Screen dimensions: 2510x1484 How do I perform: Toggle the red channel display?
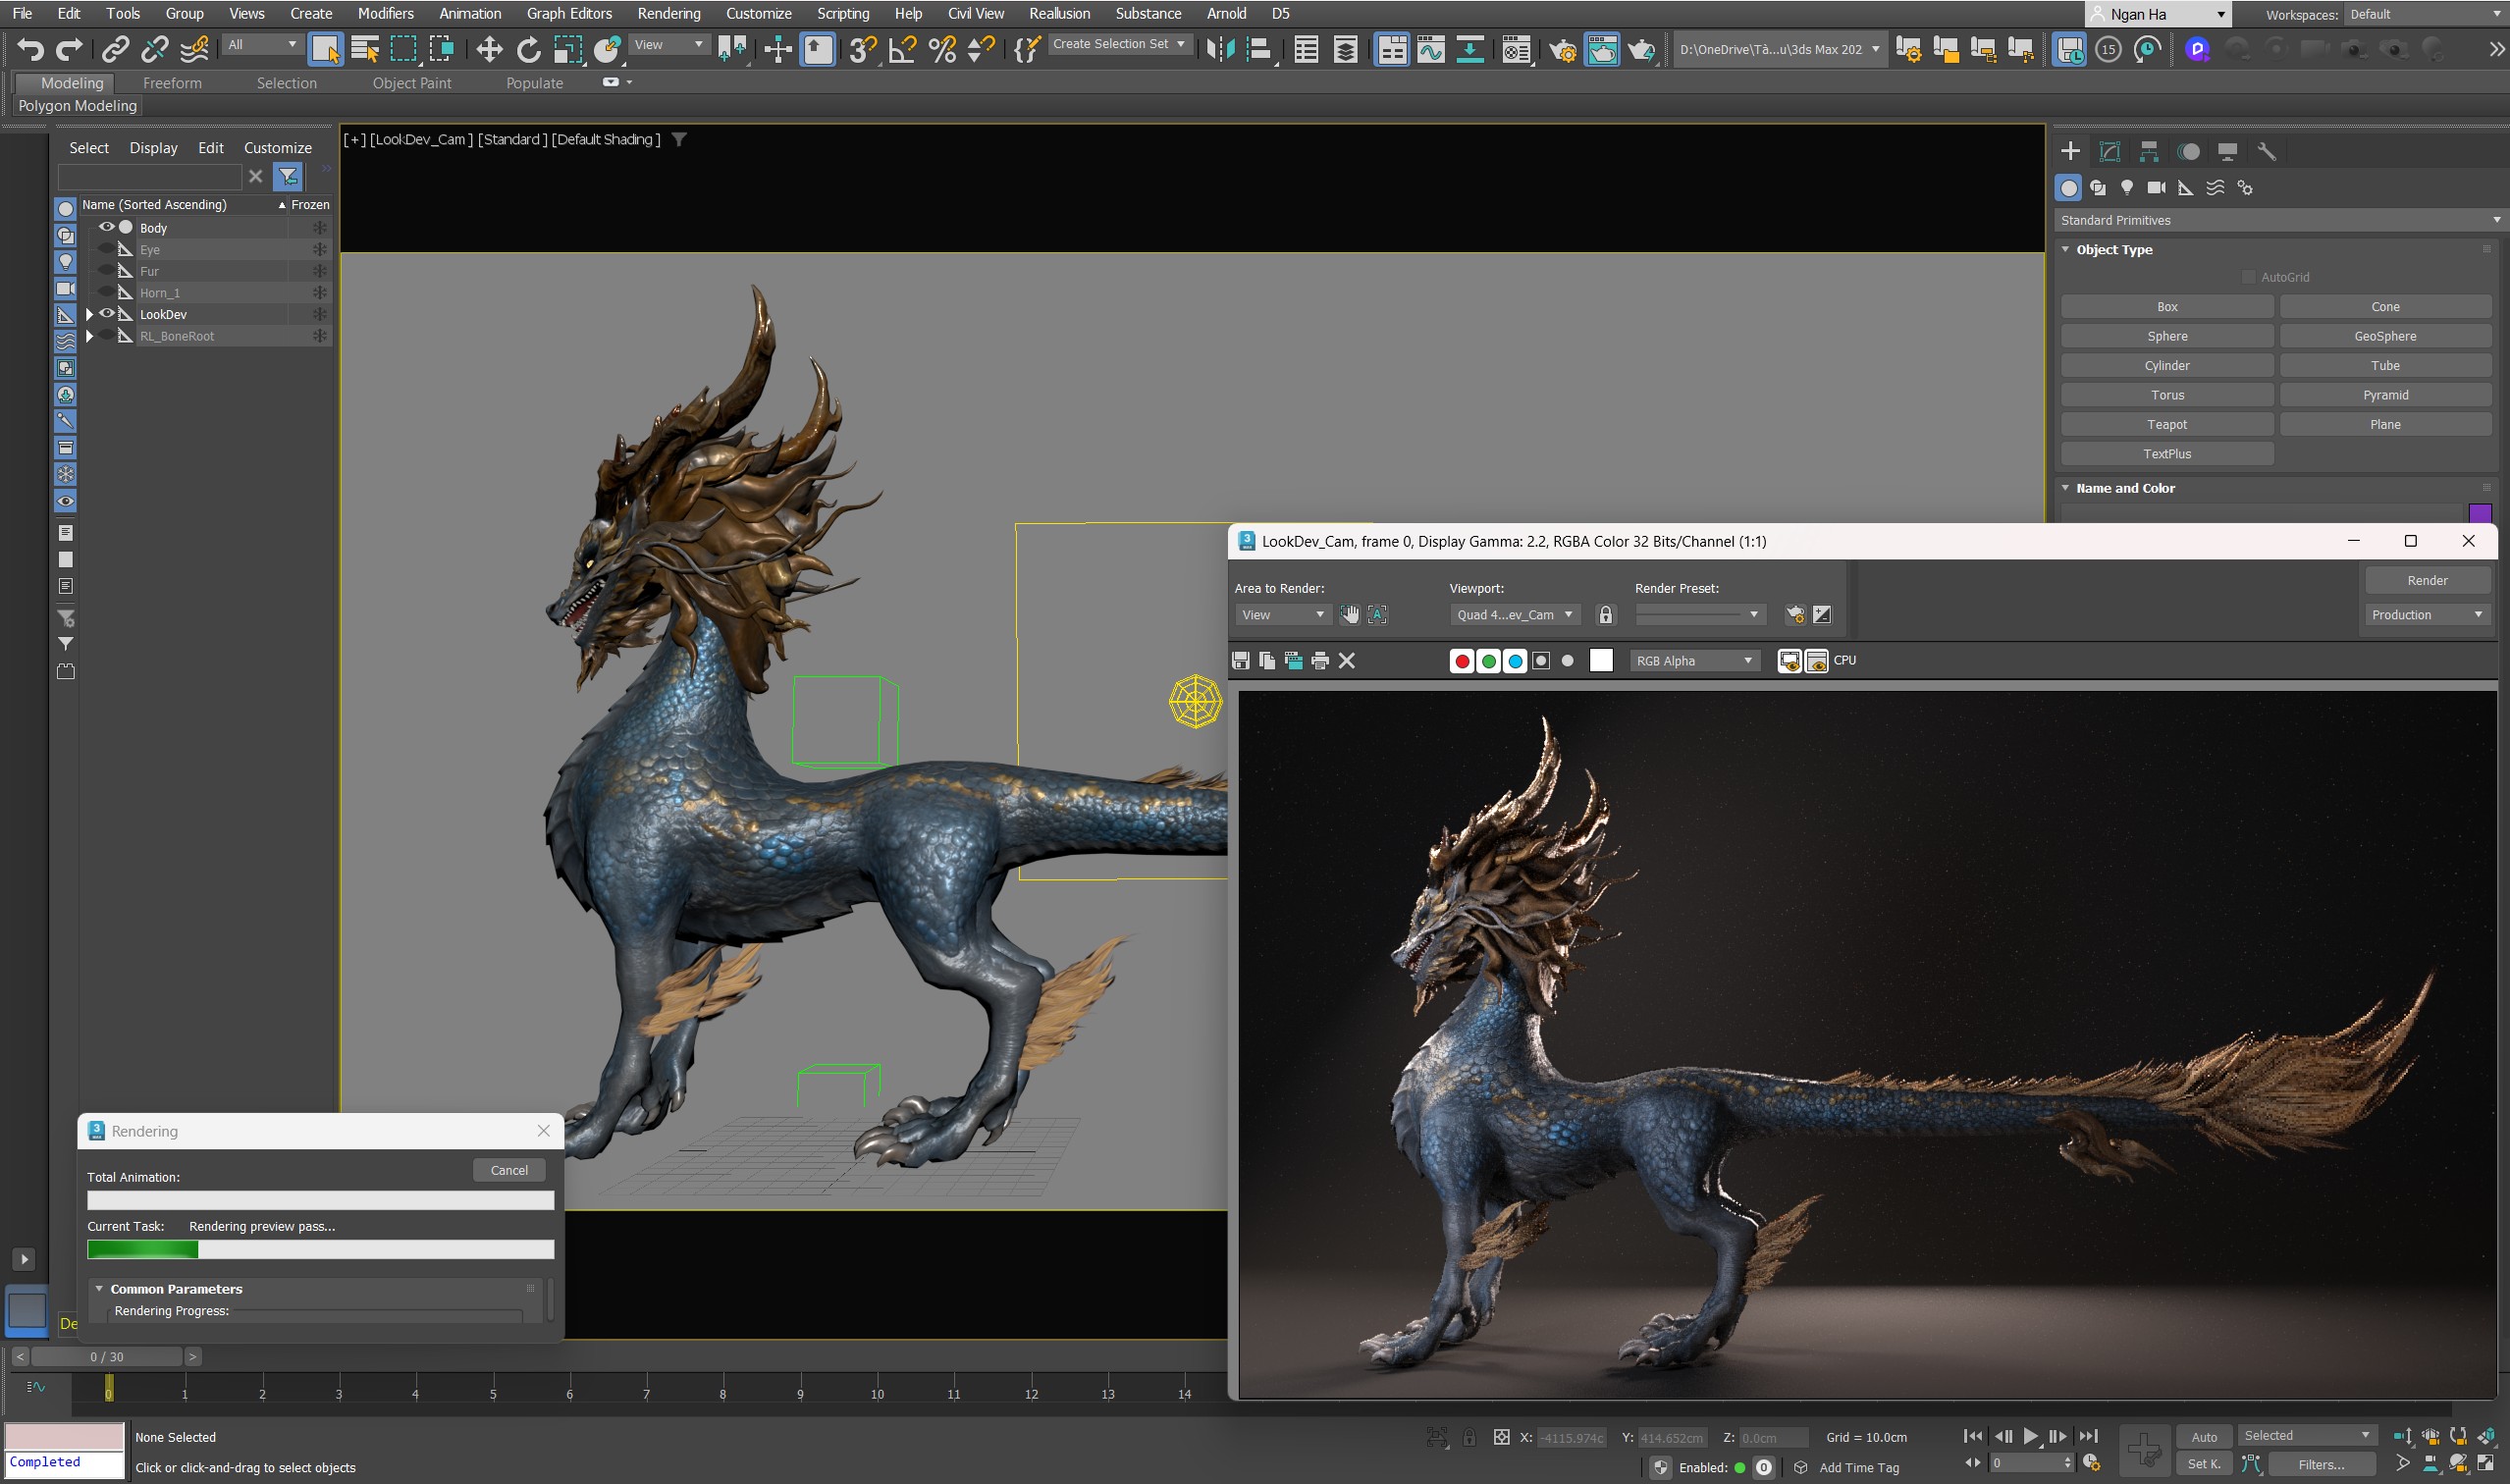point(1461,660)
